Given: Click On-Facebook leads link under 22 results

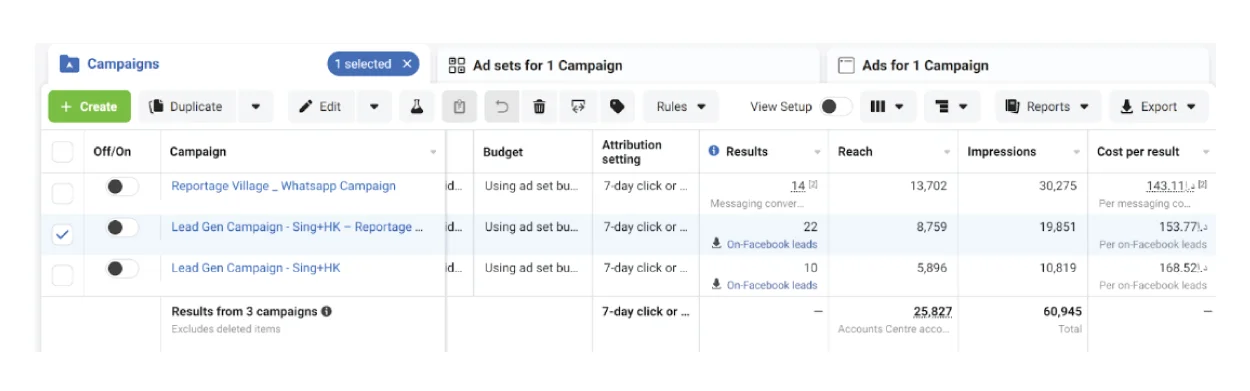Looking at the screenshot, I should pyautogui.click(x=771, y=244).
